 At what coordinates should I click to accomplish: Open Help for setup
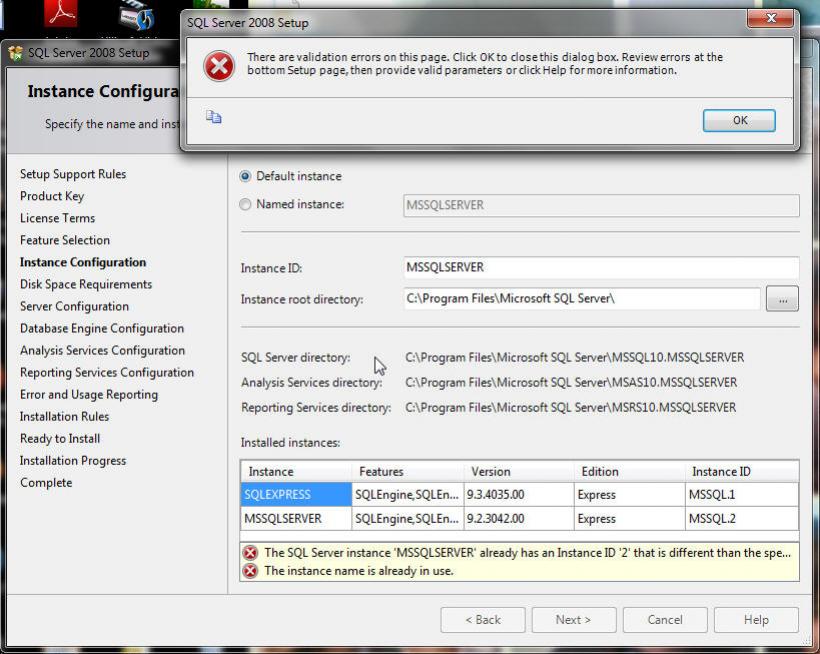(x=756, y=620)
